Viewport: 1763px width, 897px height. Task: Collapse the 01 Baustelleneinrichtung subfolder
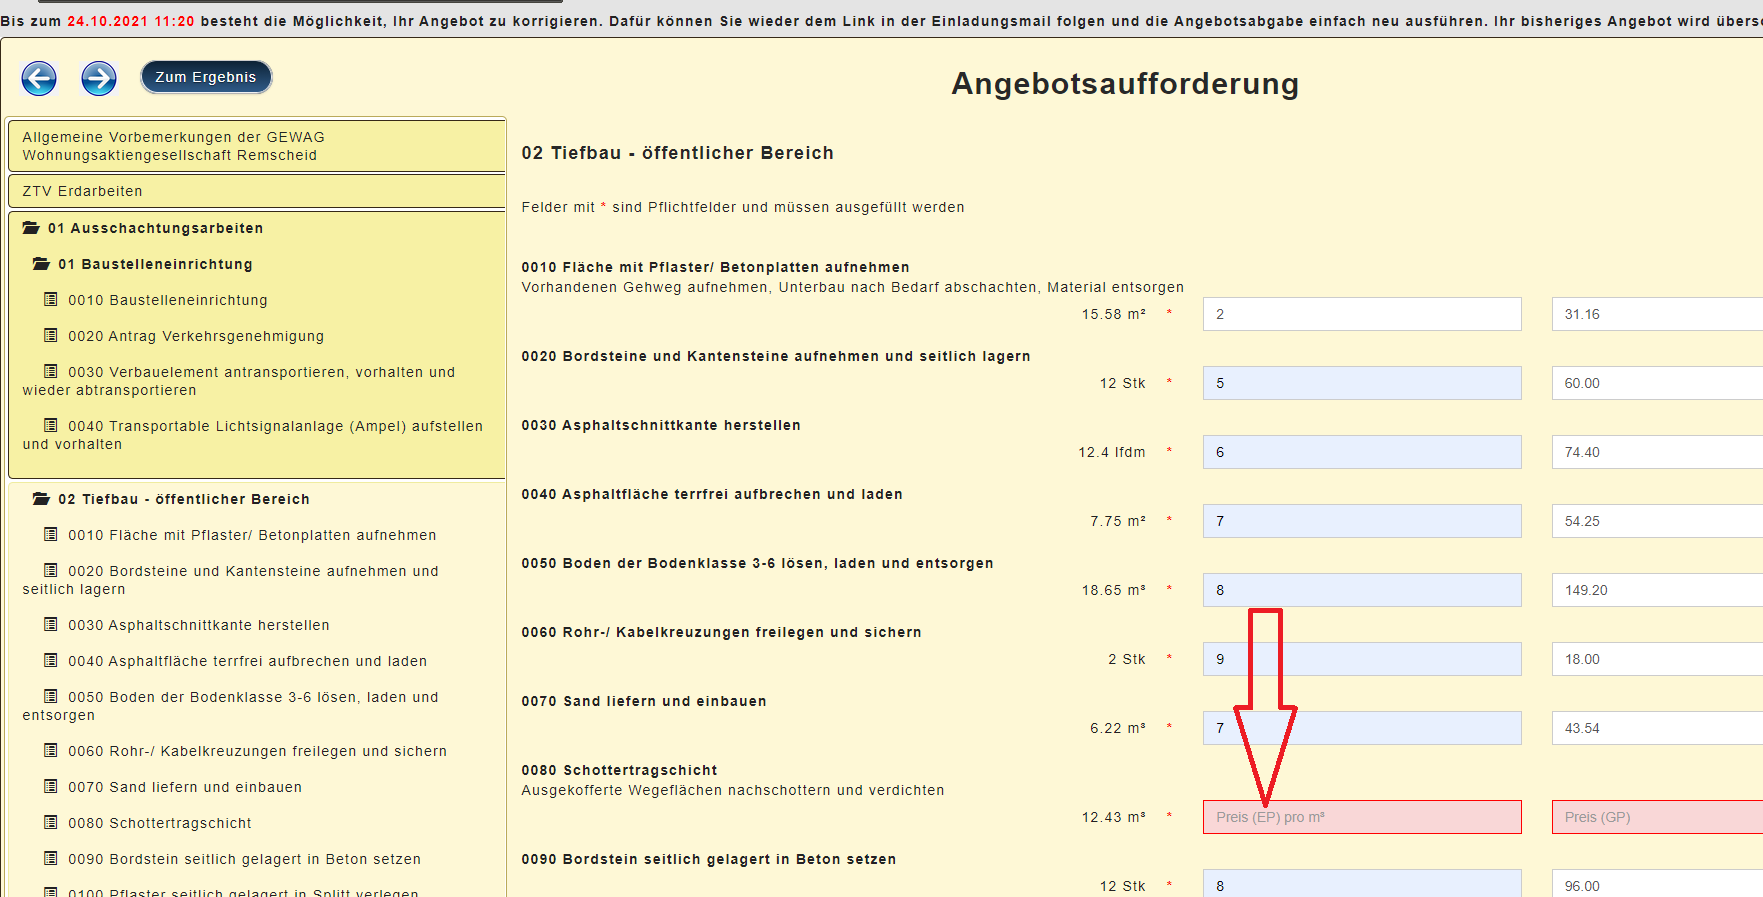pos(41,264)
